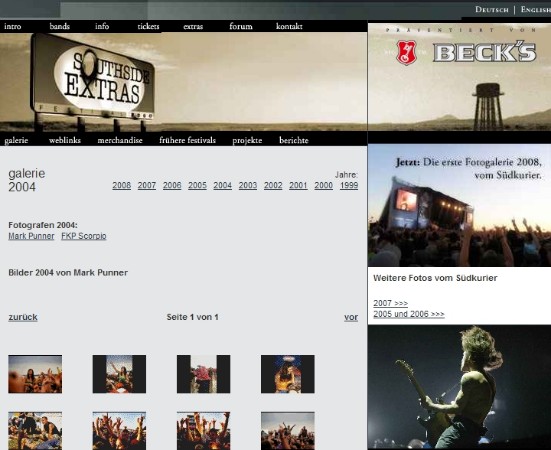Select extras in top navigation

tap(193, 26)
